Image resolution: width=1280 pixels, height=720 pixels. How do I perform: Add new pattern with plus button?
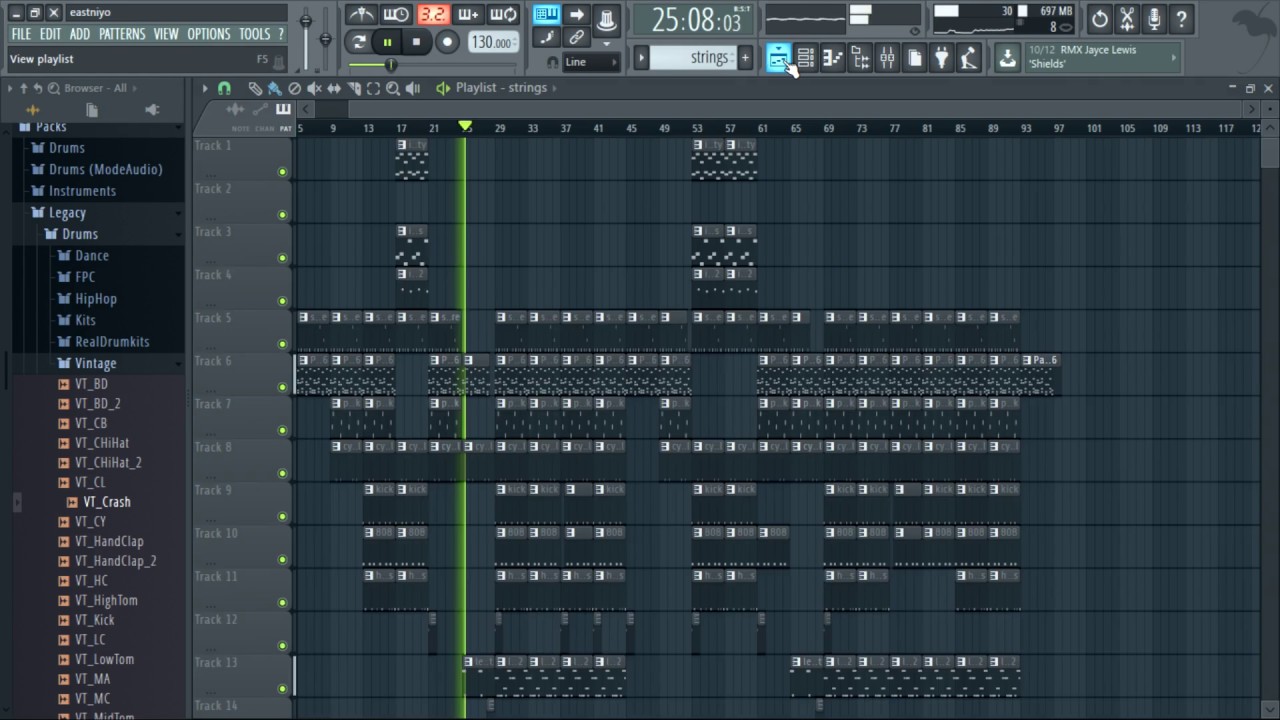[745, 58]
